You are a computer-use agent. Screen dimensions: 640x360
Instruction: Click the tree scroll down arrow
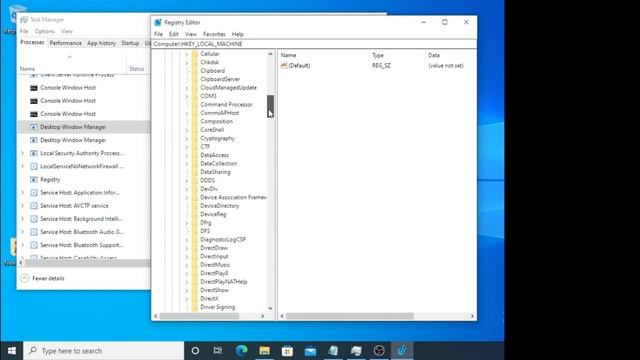coord(270,308)
